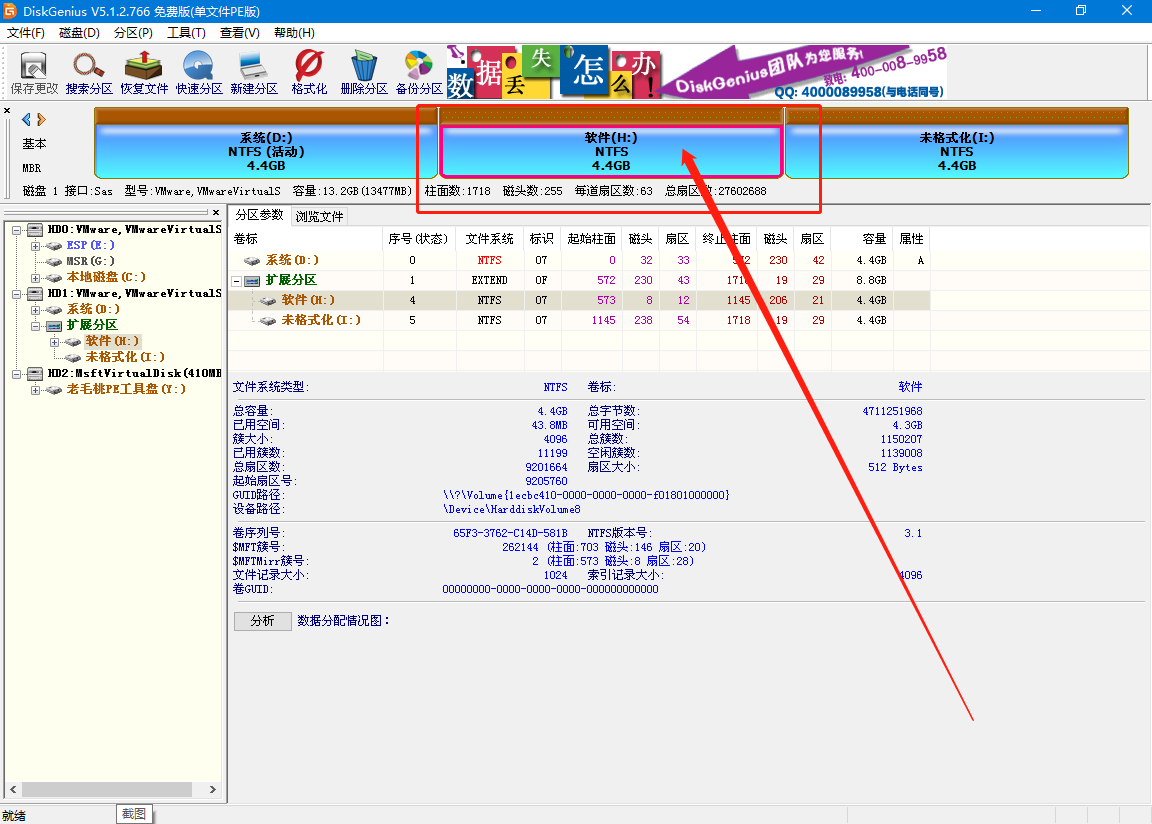Image resolution: width=1152 pixels, height=824 pixels.
Task: Click the Backup Partition (备份分区) icon
Action: coord(419,73)
